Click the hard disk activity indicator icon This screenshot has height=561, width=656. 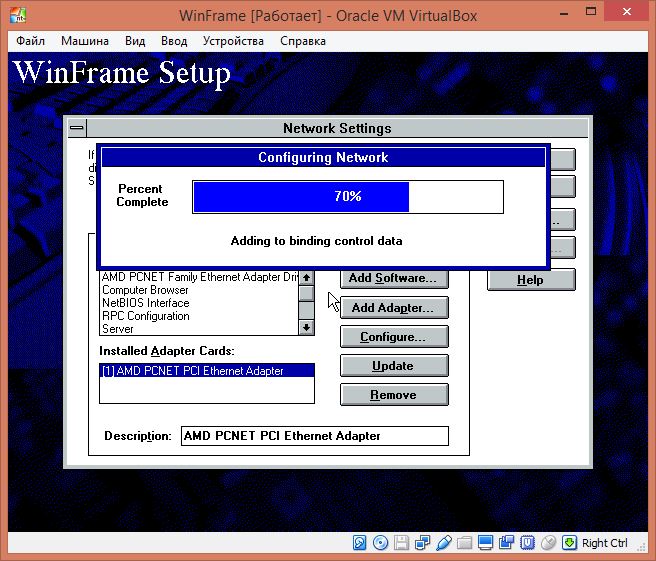[x=359, y=543]
